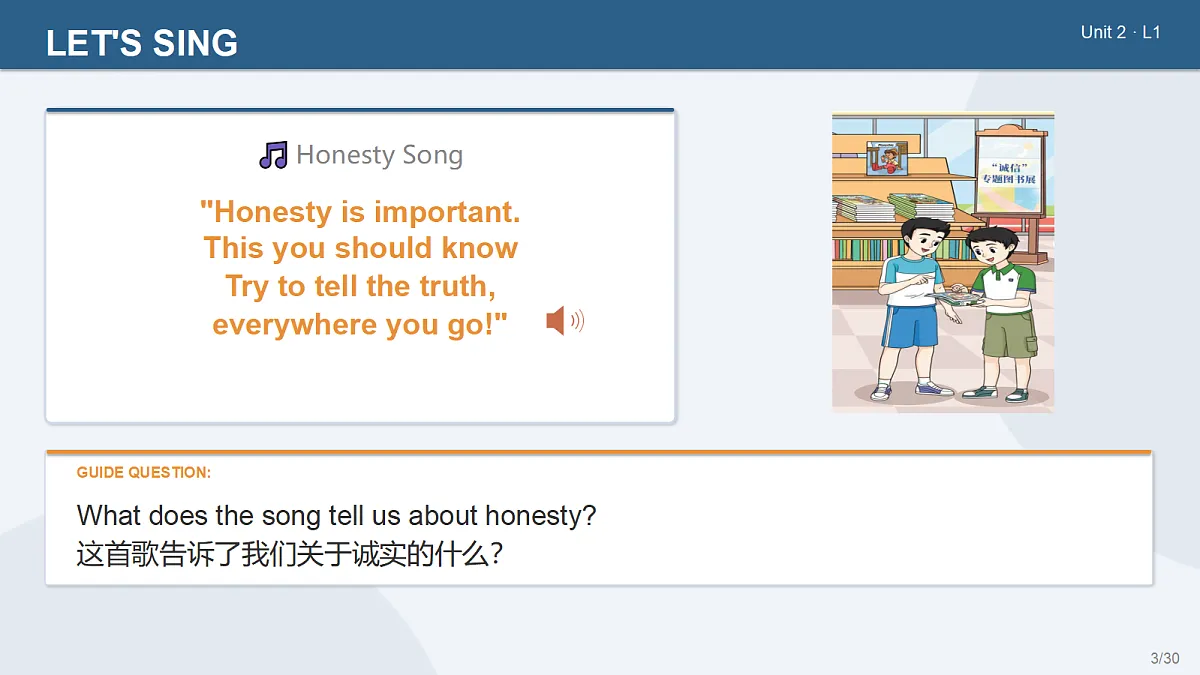The height and width of the screenshot is (675, 1200).
Task: Click the lyric line 'Honesty is important.'
Action: click(361, 212)
